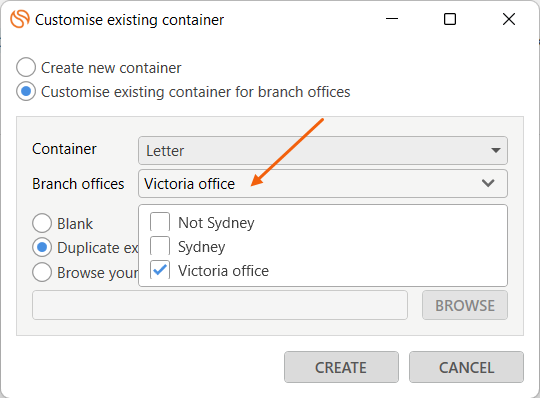Click the Branch offices combo box field

[x=323, y=184]
